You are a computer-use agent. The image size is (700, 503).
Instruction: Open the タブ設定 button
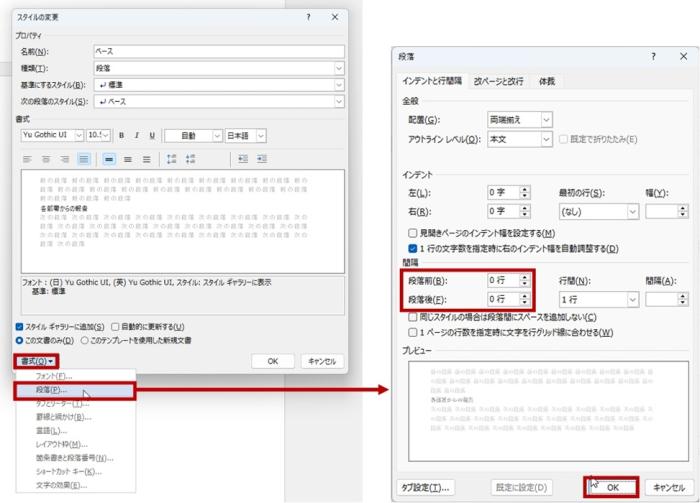(x=423, y=487)
